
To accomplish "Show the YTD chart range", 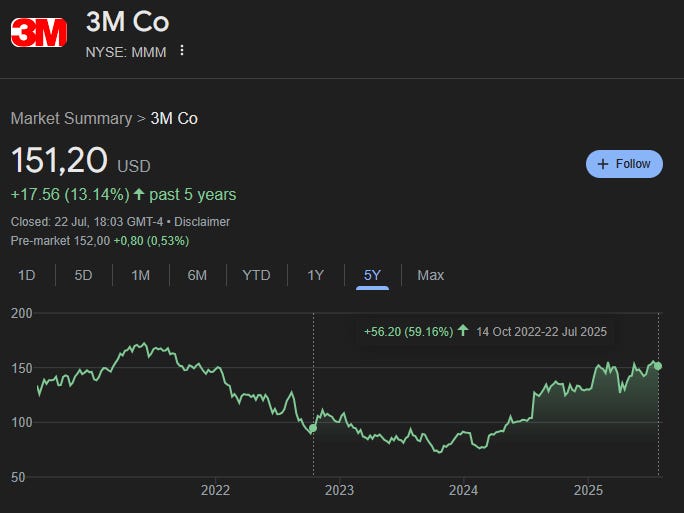I will pyautogui.click(x=256, y=275).
